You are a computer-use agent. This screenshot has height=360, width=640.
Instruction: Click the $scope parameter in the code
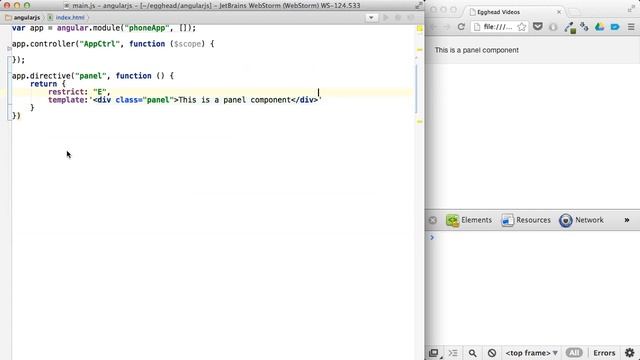(x=187, y=44)
